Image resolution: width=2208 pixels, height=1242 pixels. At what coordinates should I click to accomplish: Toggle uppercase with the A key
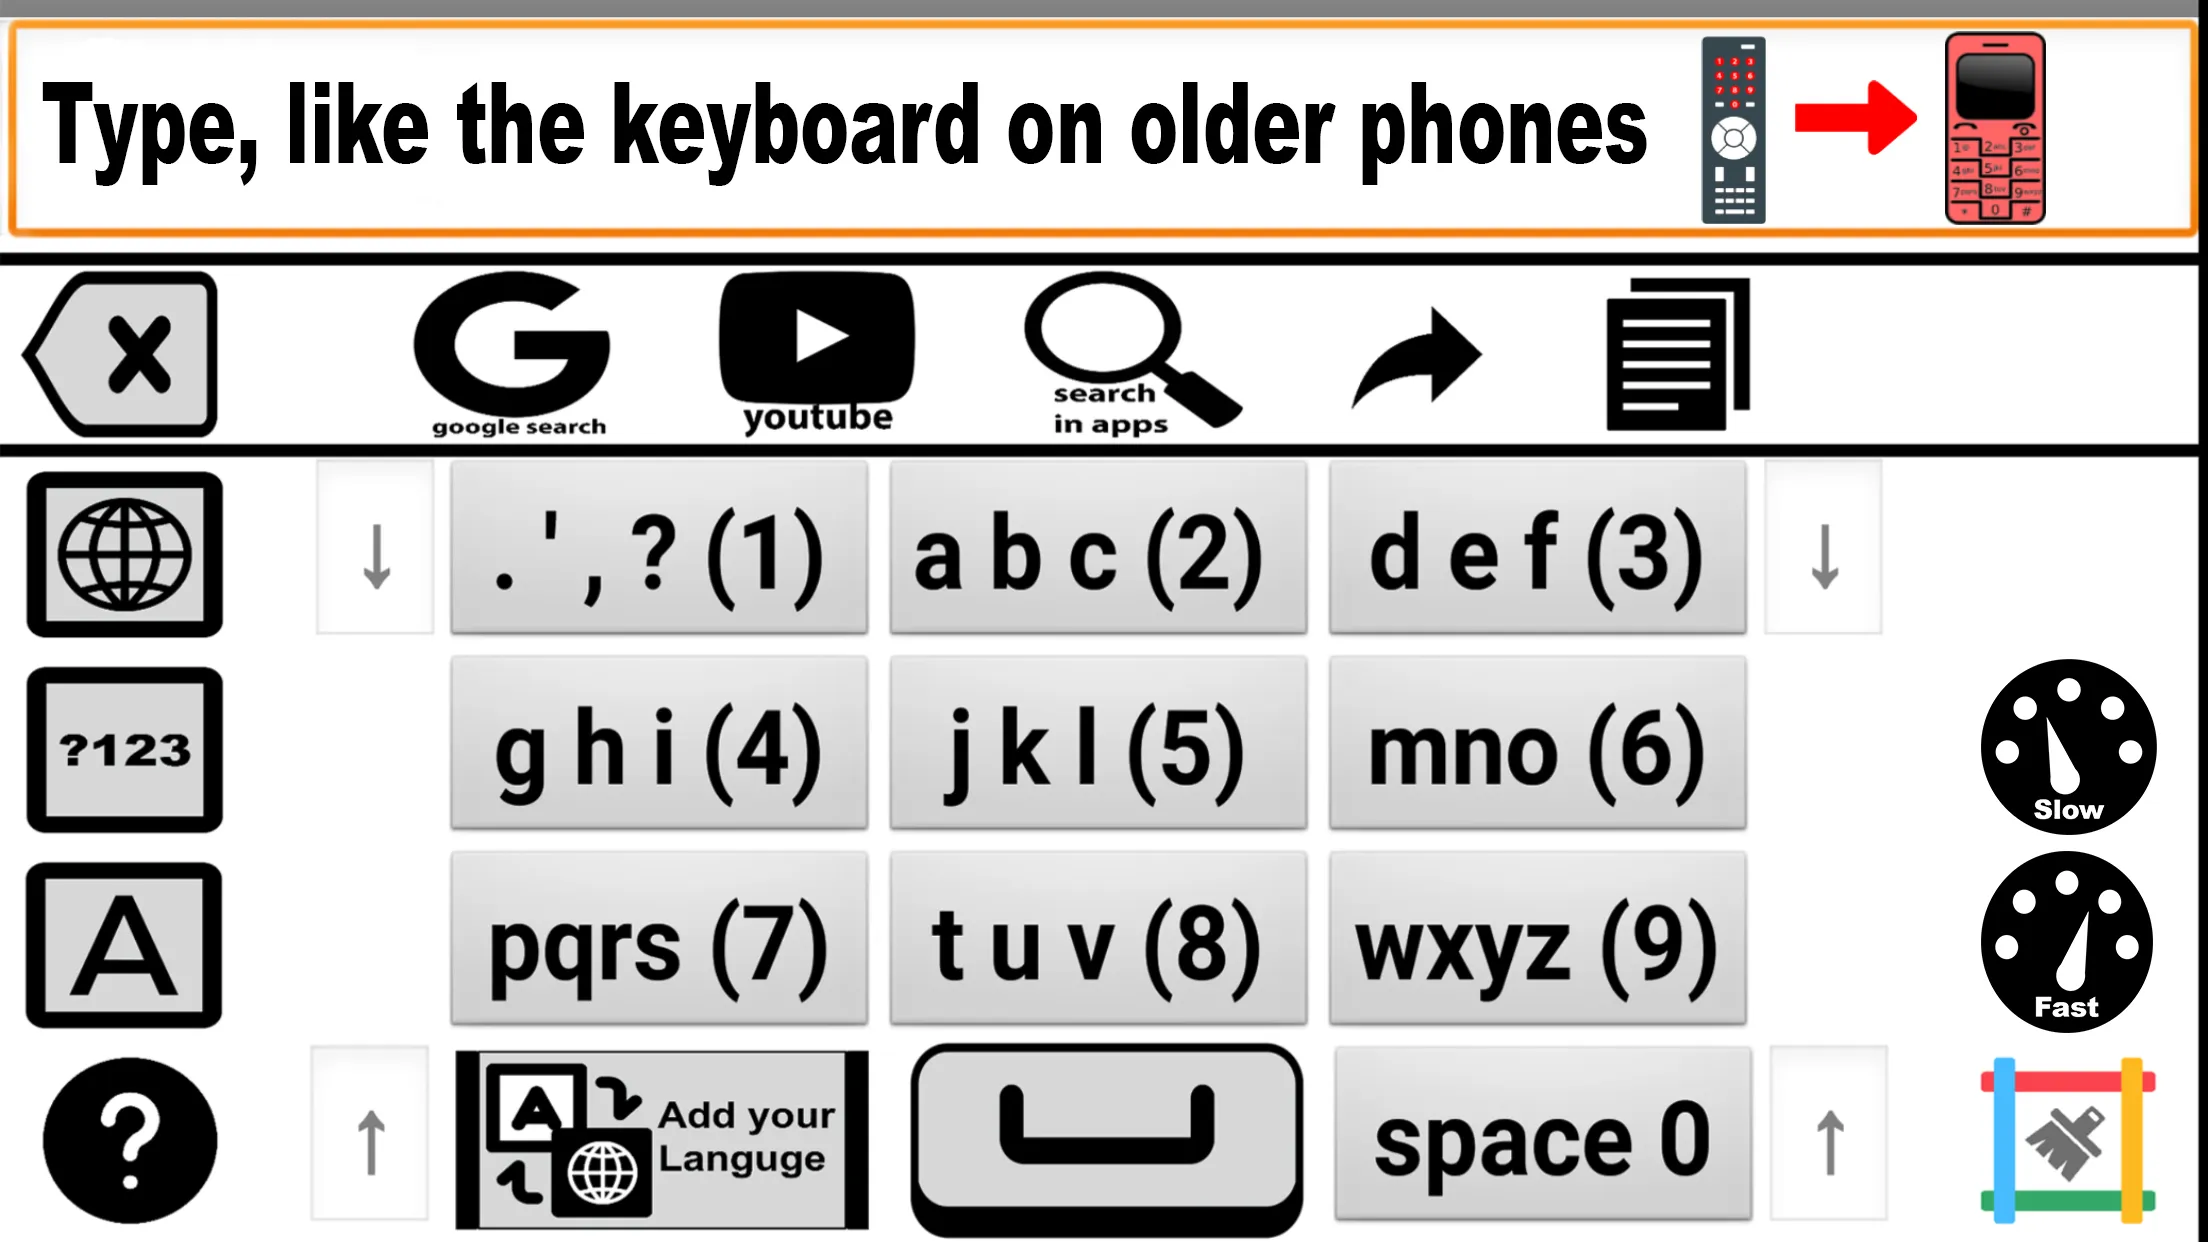click(124, 943)
